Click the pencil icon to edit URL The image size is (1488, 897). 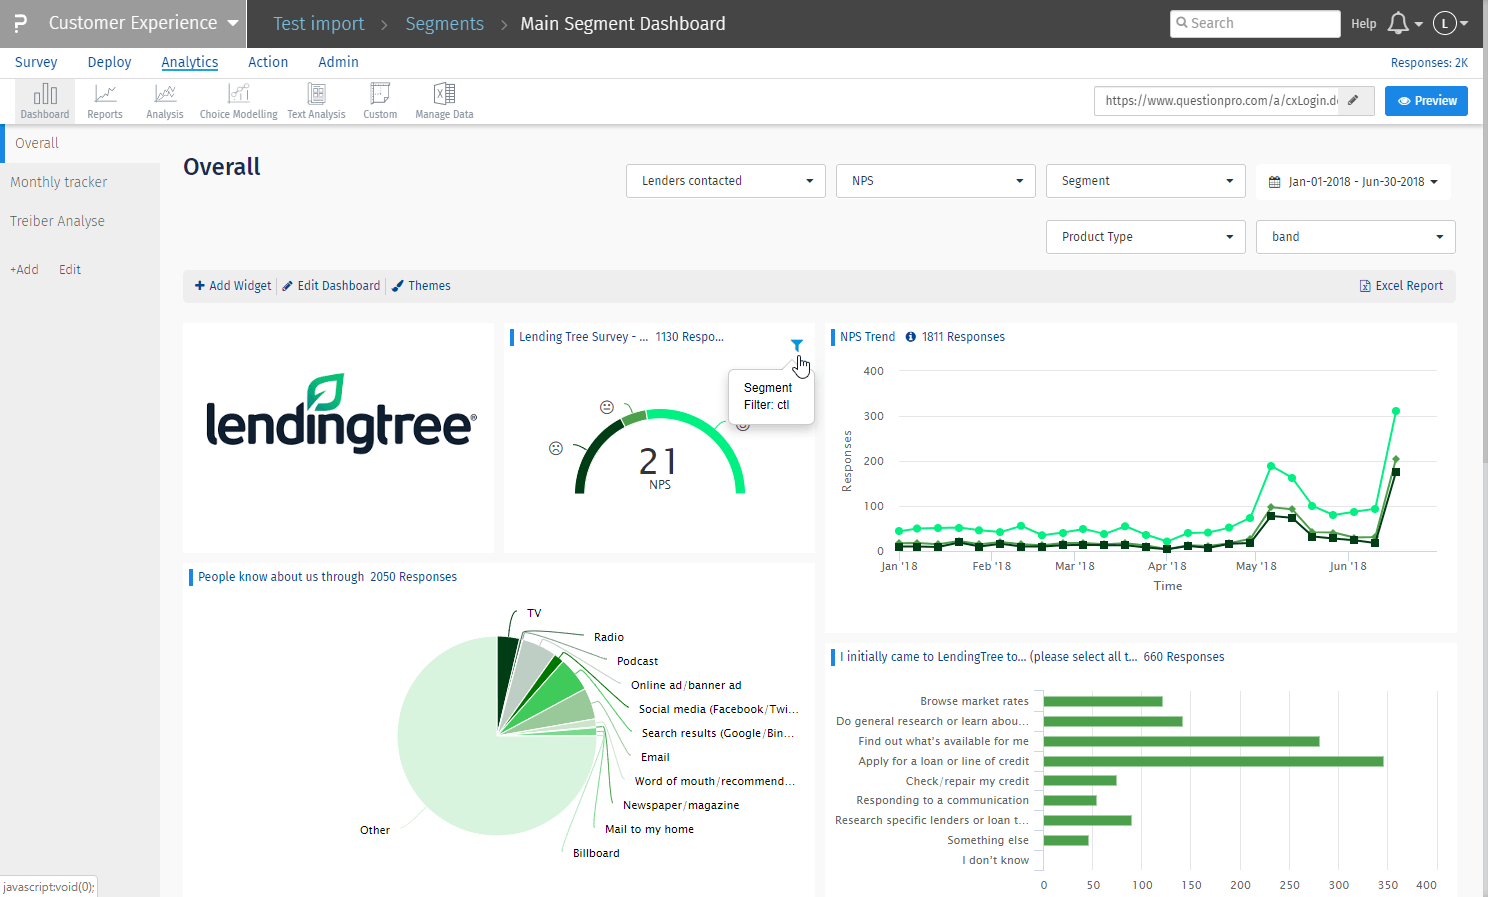pyautogui.click(x=1354, y=100)
